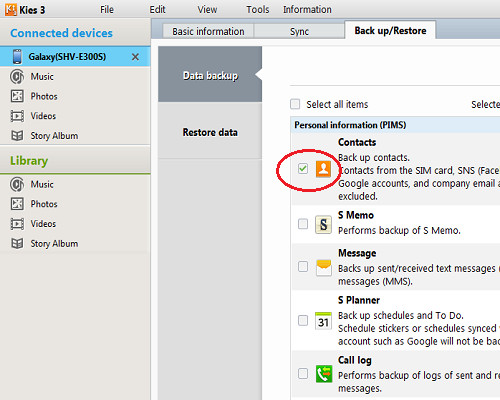Select Restore data in side panel

pyautogui.click(x=210, y=132)
